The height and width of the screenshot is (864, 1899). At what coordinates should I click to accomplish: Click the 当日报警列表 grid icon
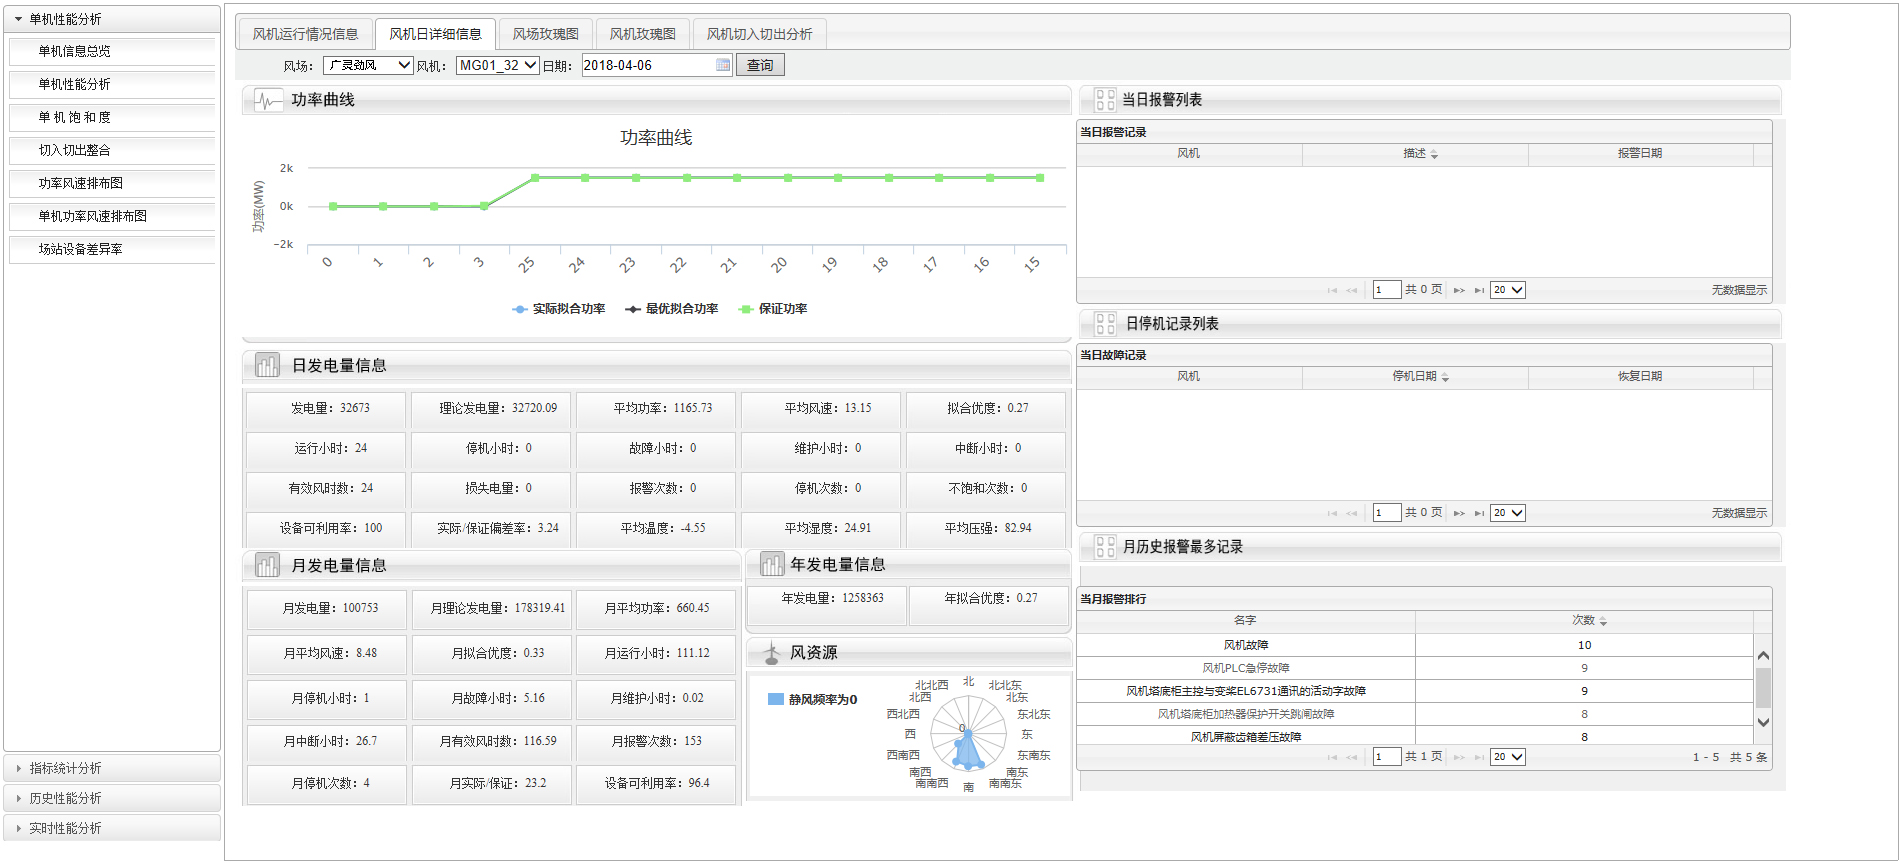point(1105,100)
